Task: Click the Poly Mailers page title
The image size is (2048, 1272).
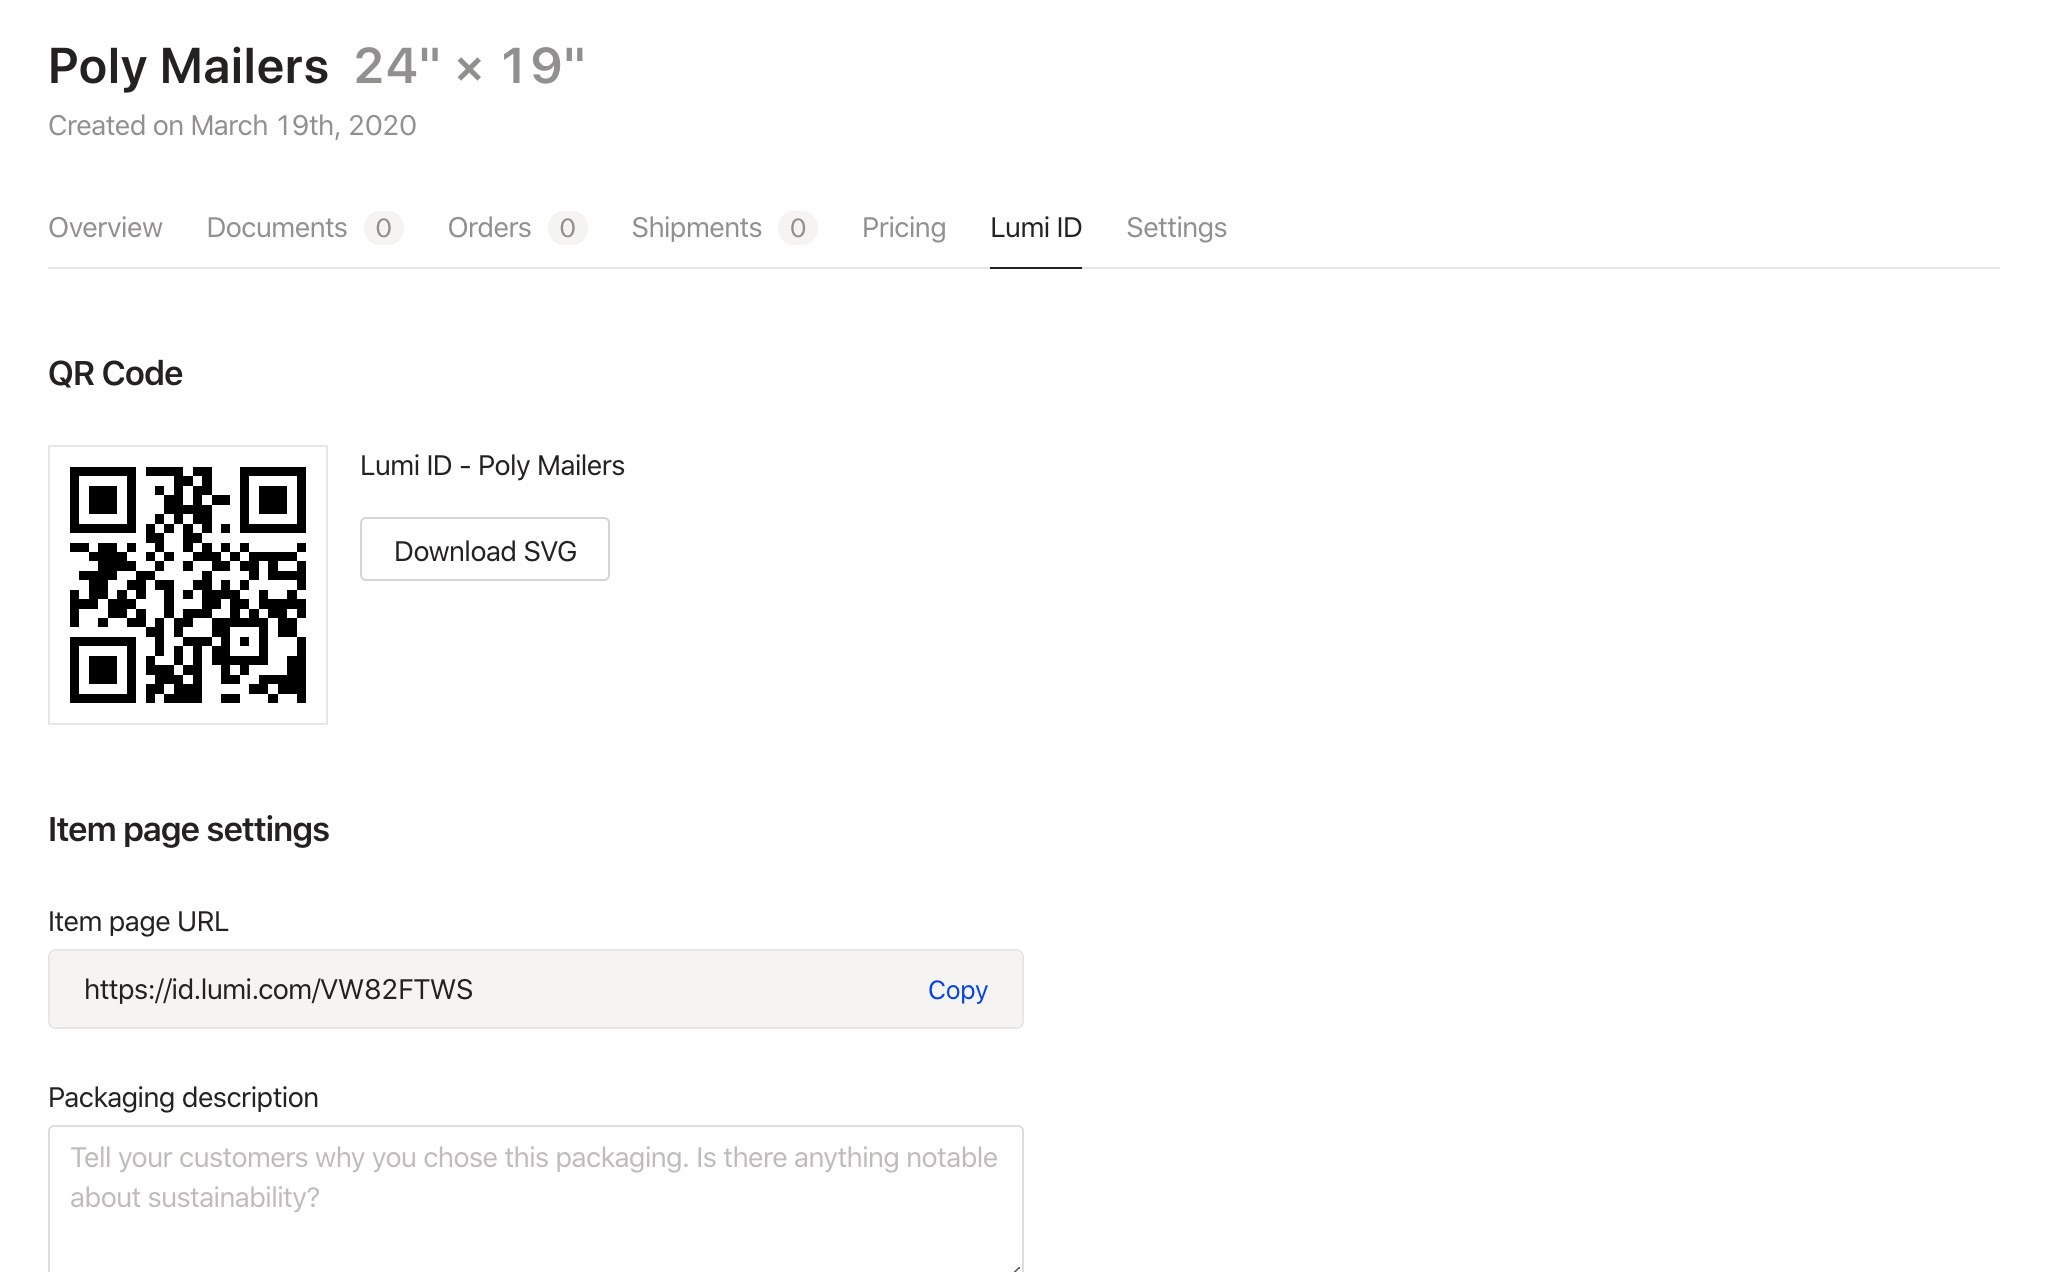Action: tap(188, 67)
